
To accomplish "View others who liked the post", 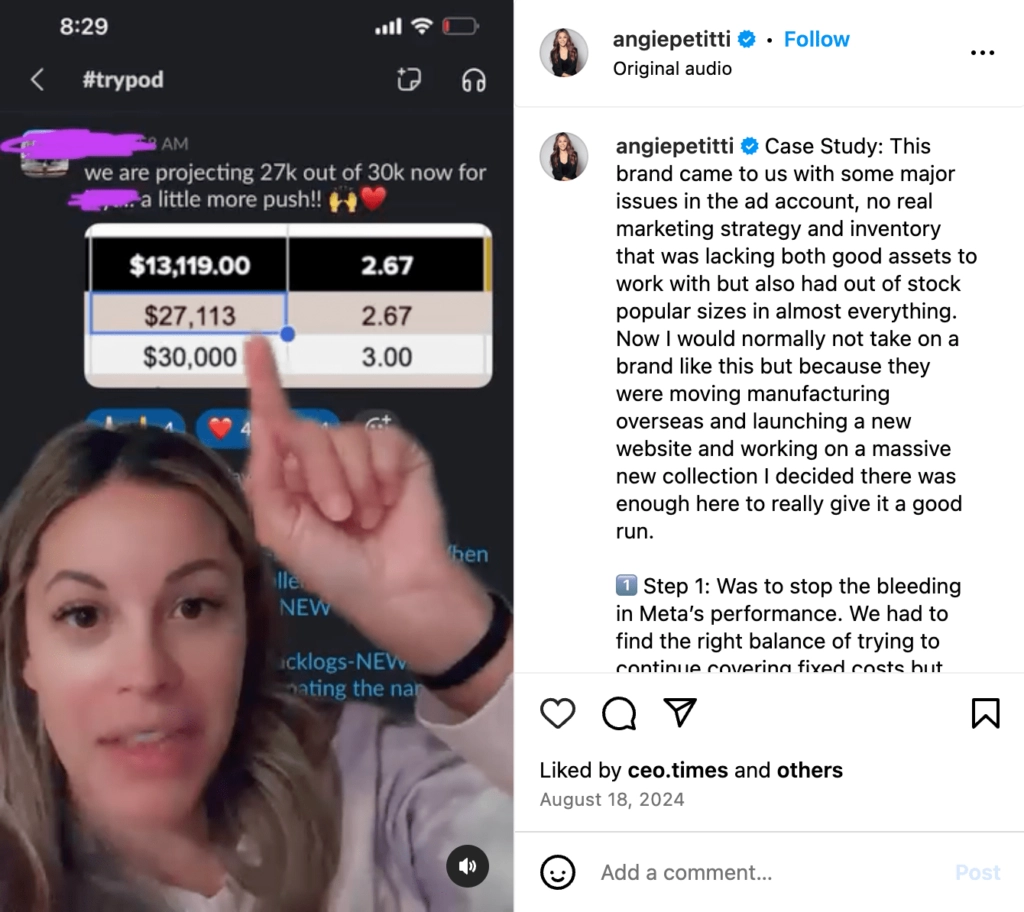I will click(x=809, y=770).
